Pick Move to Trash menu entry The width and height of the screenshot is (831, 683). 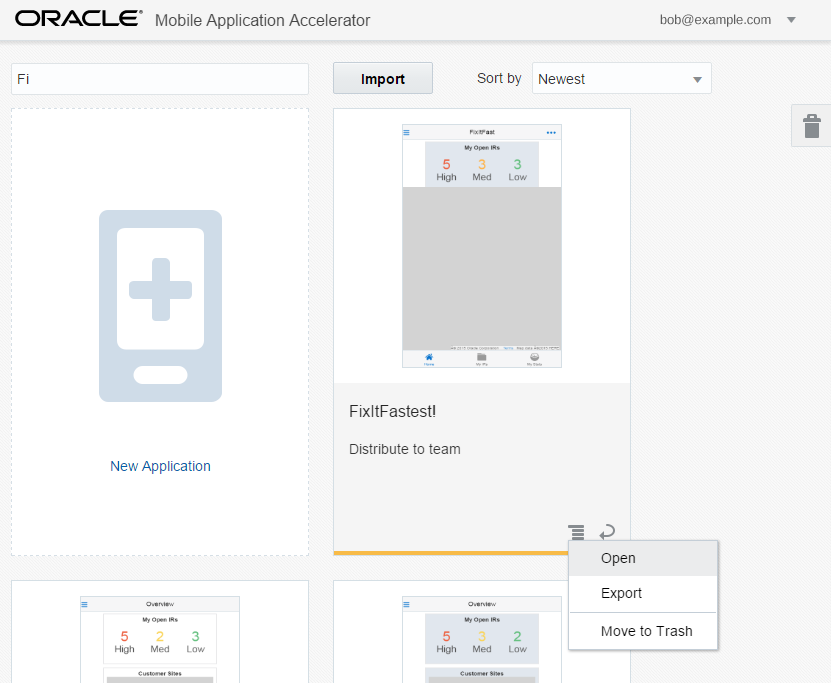643,631
